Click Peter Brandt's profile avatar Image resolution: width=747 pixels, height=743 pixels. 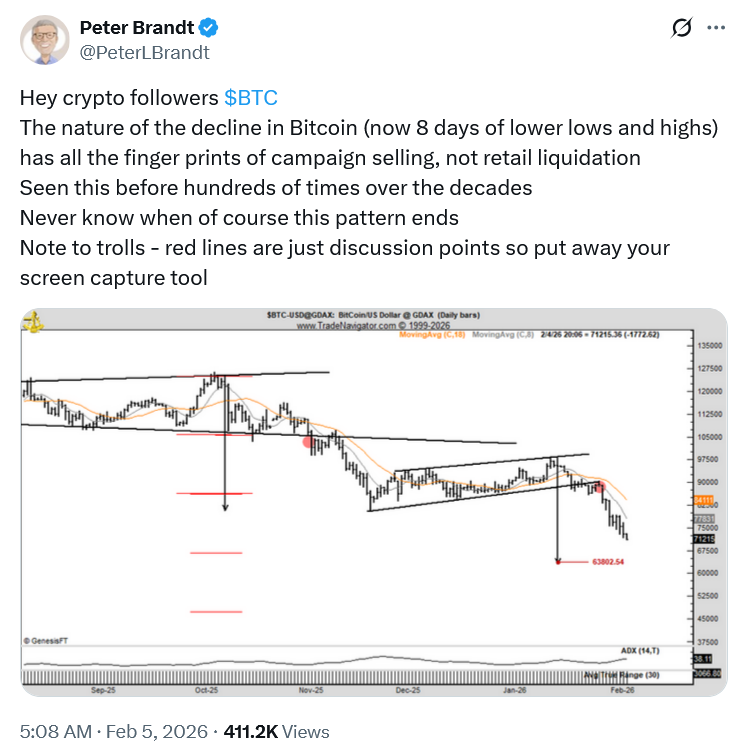click(44, 39)
